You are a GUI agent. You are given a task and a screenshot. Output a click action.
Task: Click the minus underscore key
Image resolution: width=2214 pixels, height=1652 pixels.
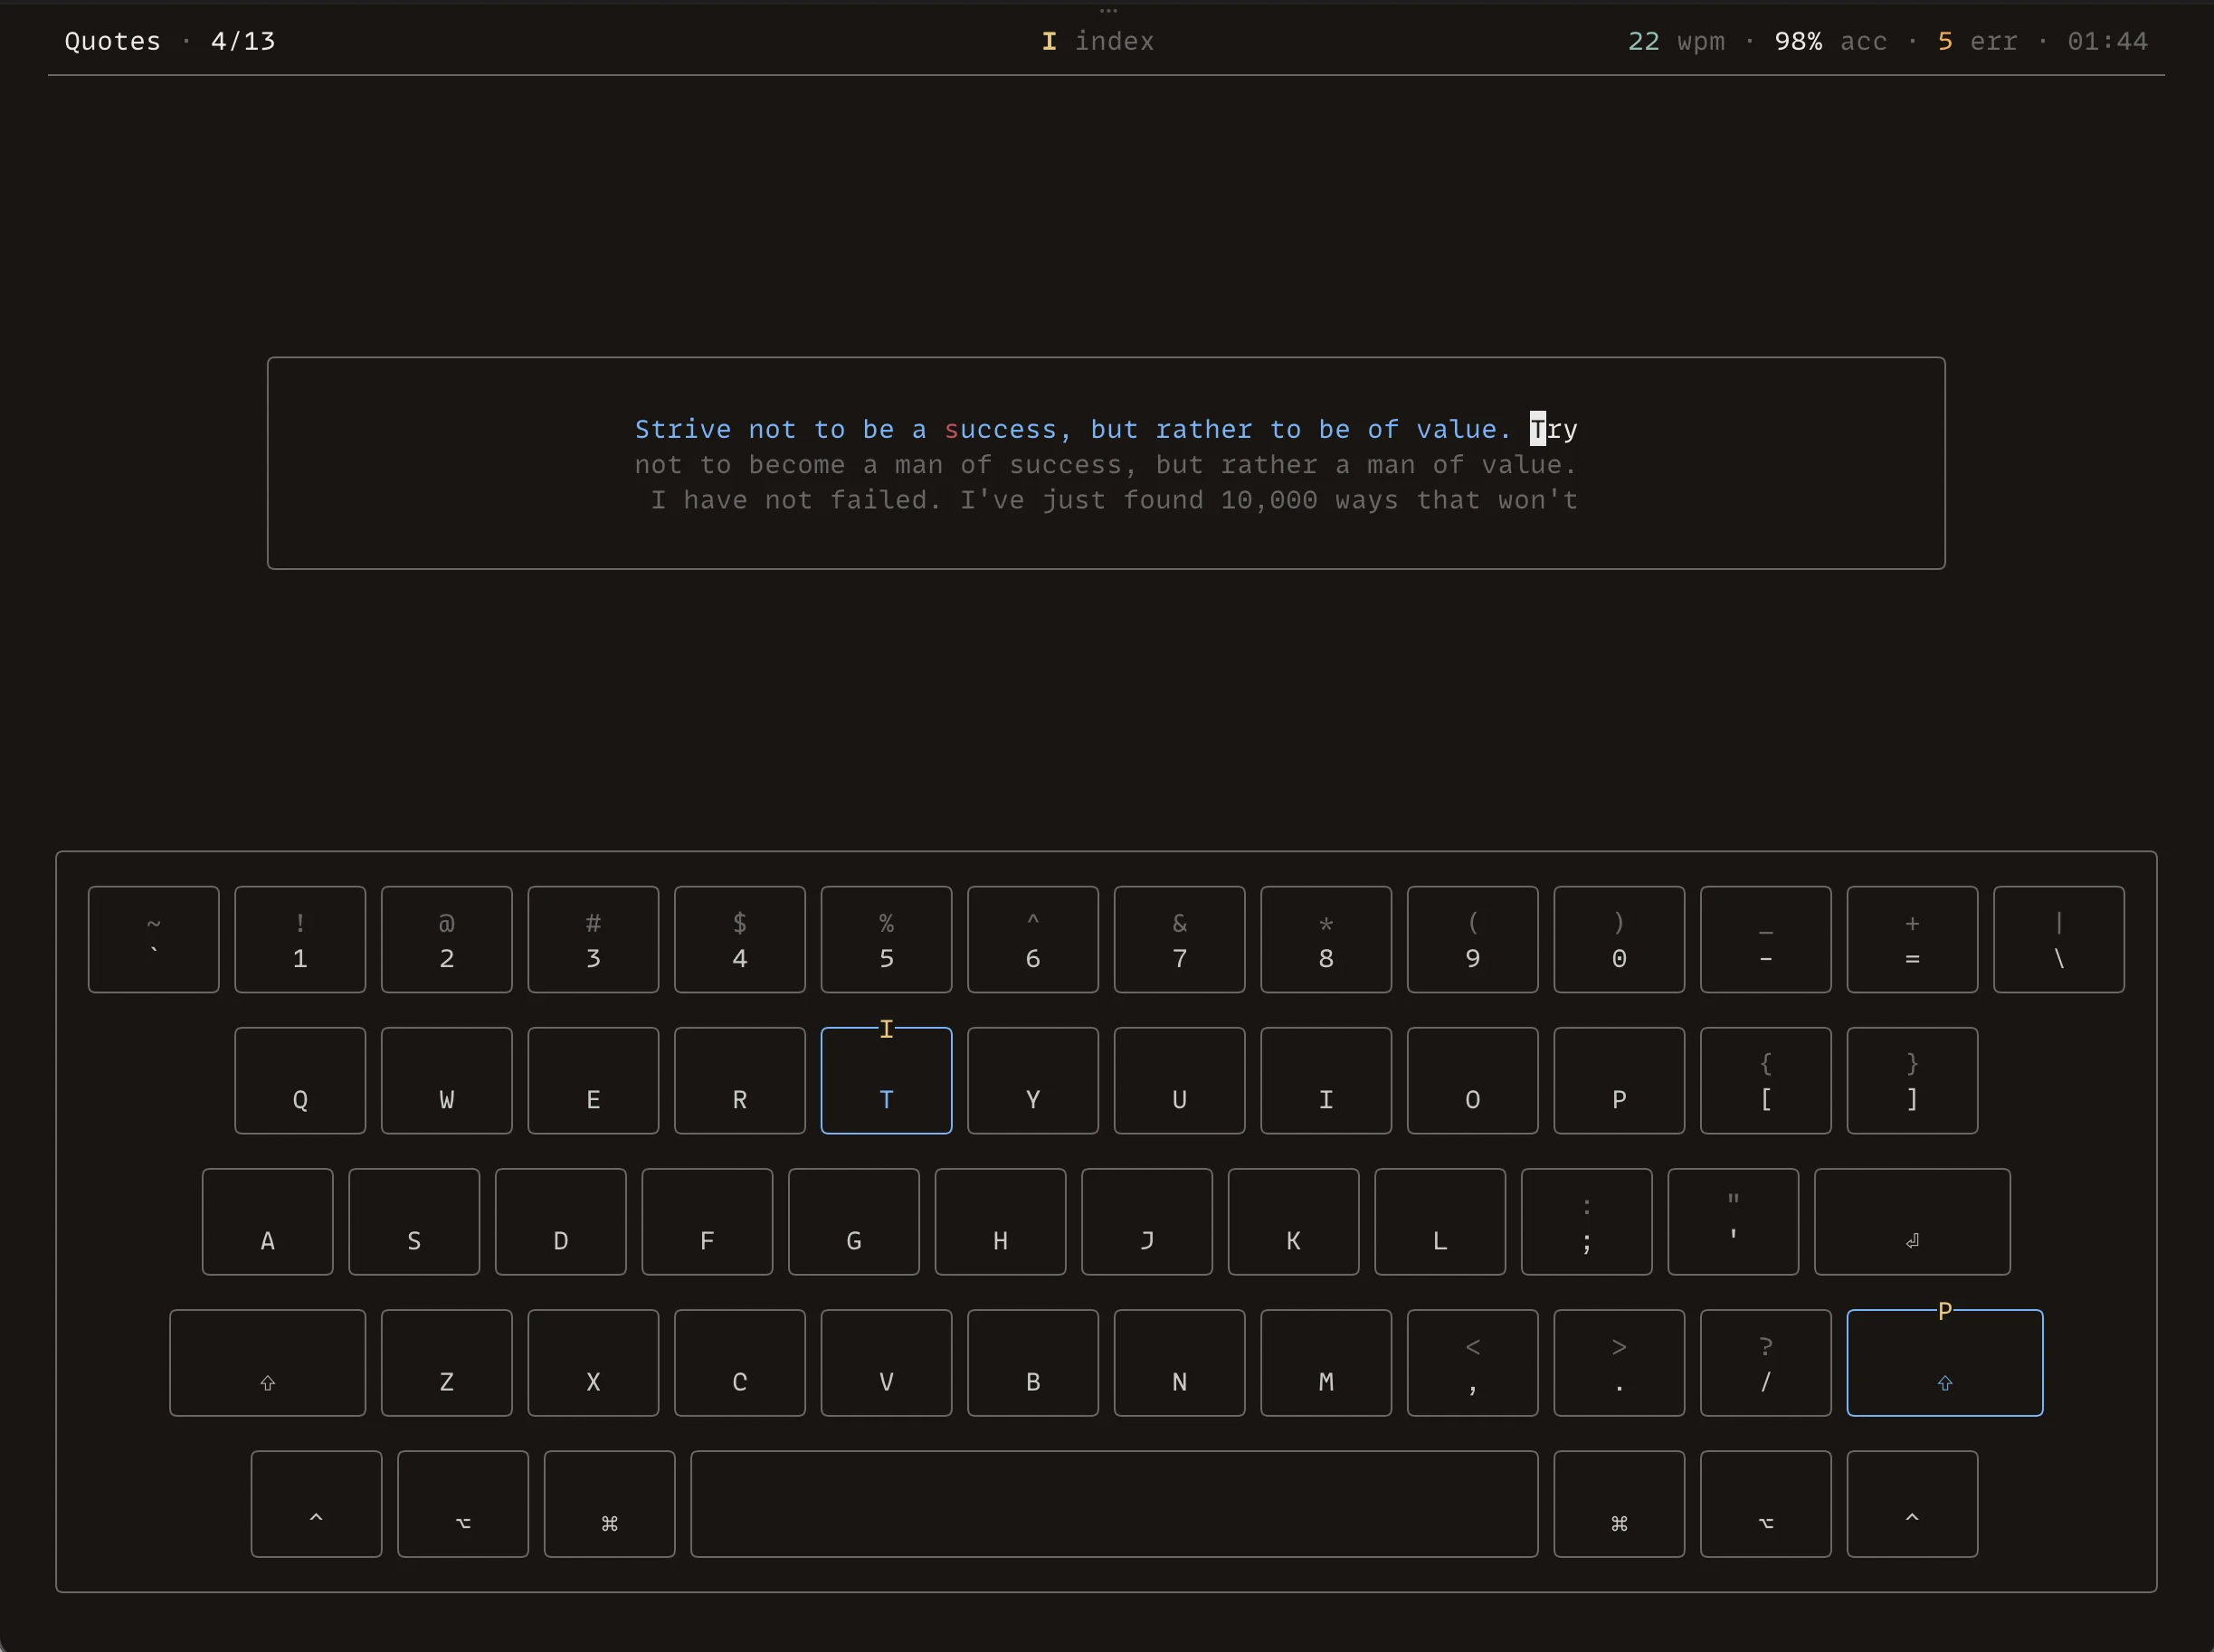pos(1766,939)
